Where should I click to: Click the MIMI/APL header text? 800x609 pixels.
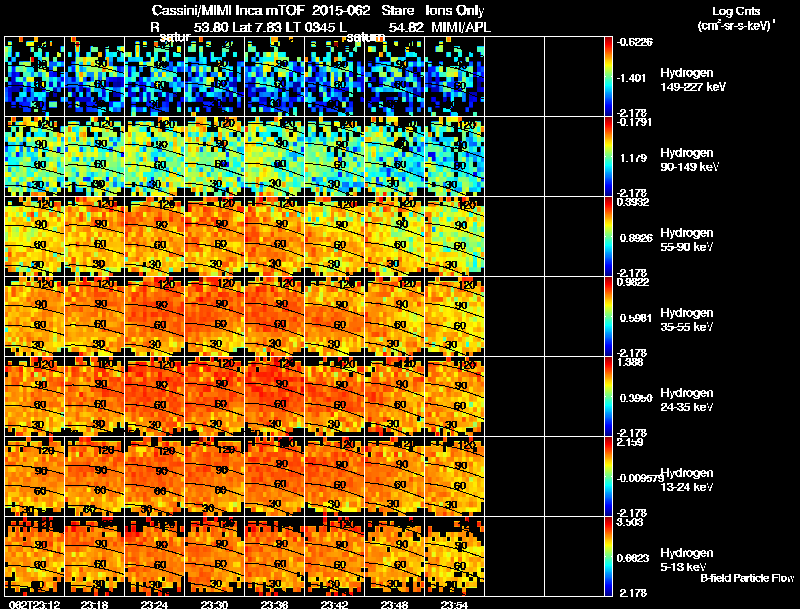point(461,27)
